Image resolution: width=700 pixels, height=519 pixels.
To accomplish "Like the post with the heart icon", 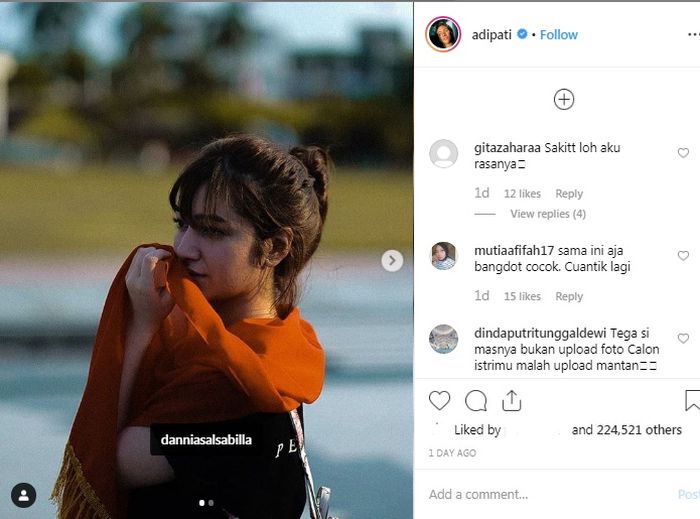I will point(439,401).
